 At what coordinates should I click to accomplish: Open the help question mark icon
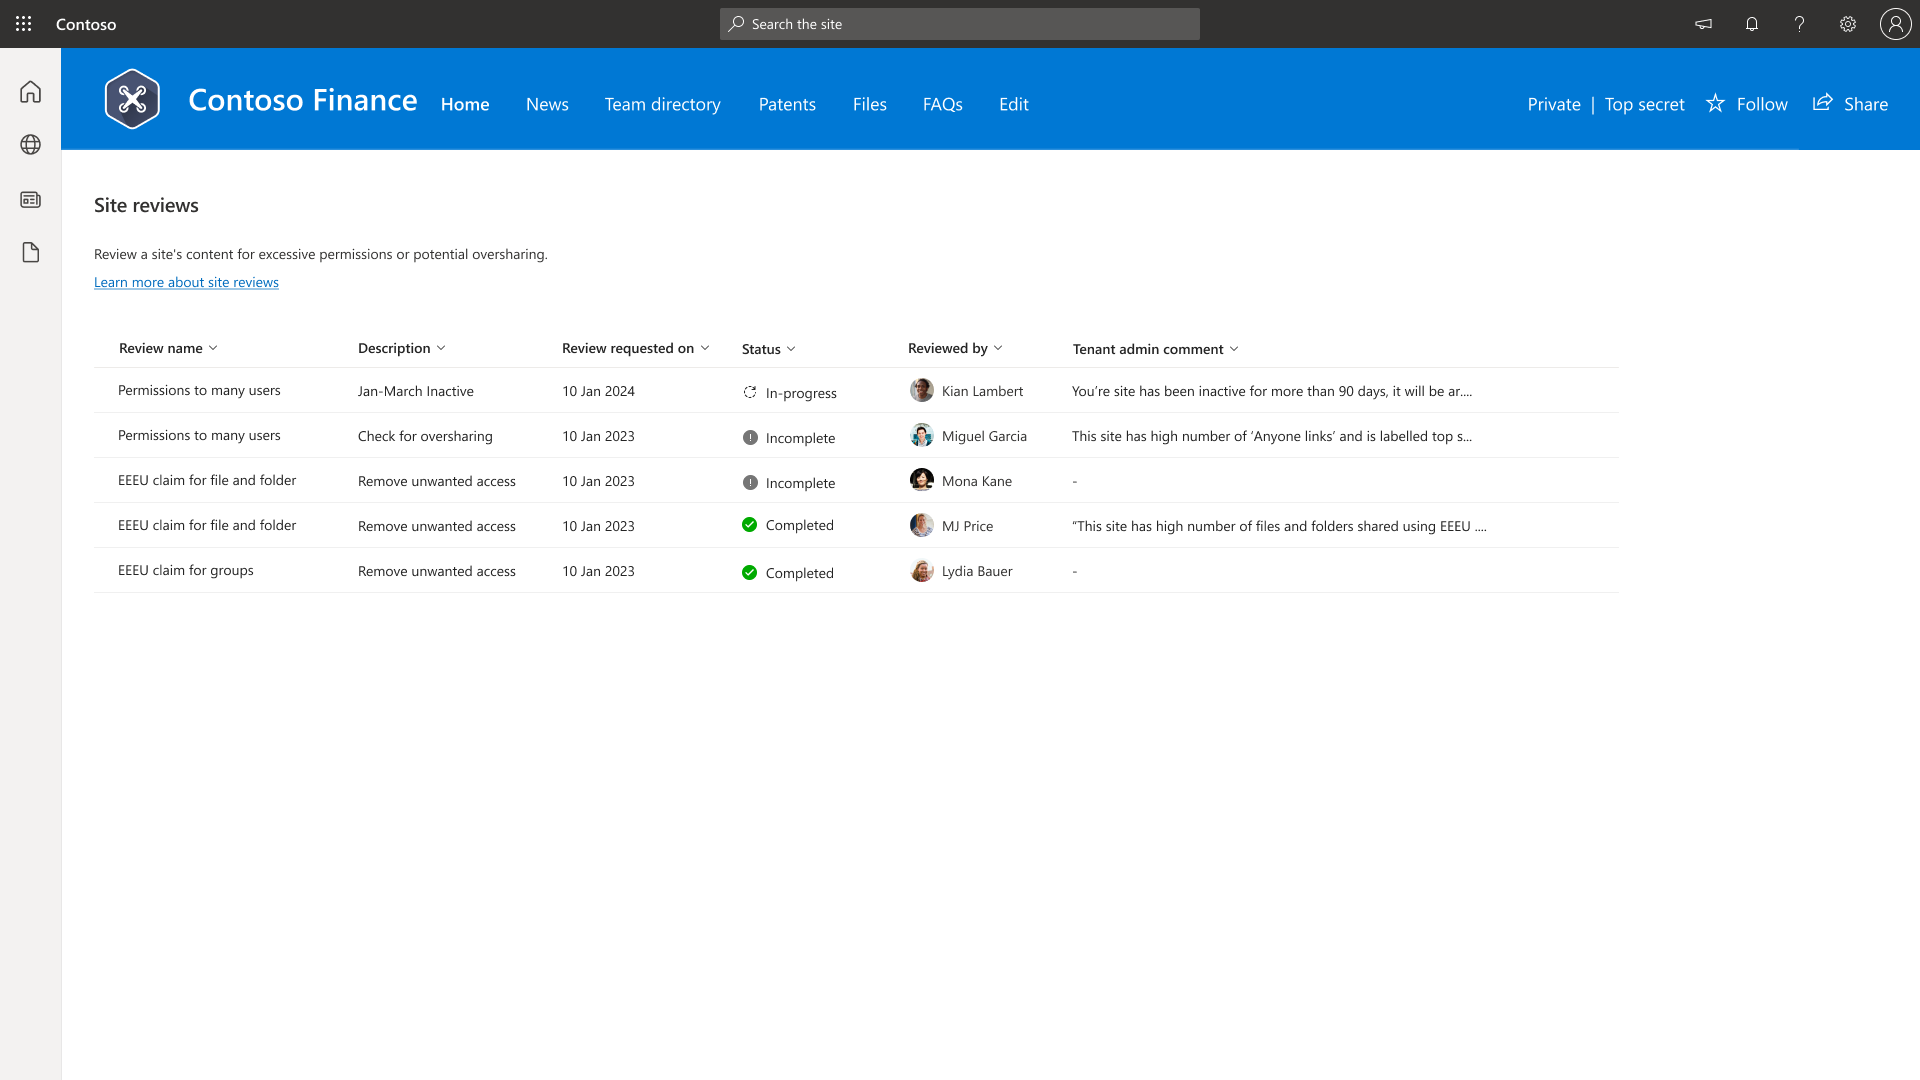[x=1800, y=24]
